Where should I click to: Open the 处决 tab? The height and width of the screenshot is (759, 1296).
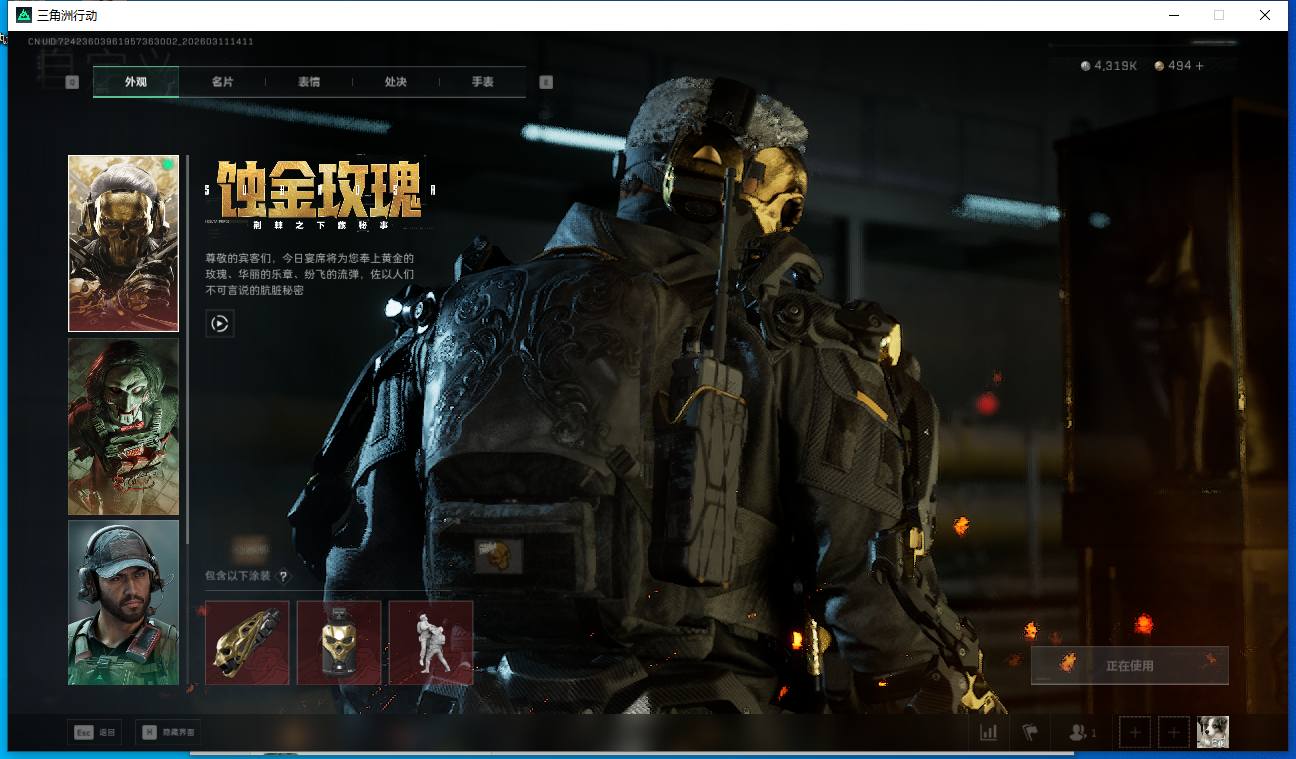coord(395,82)
